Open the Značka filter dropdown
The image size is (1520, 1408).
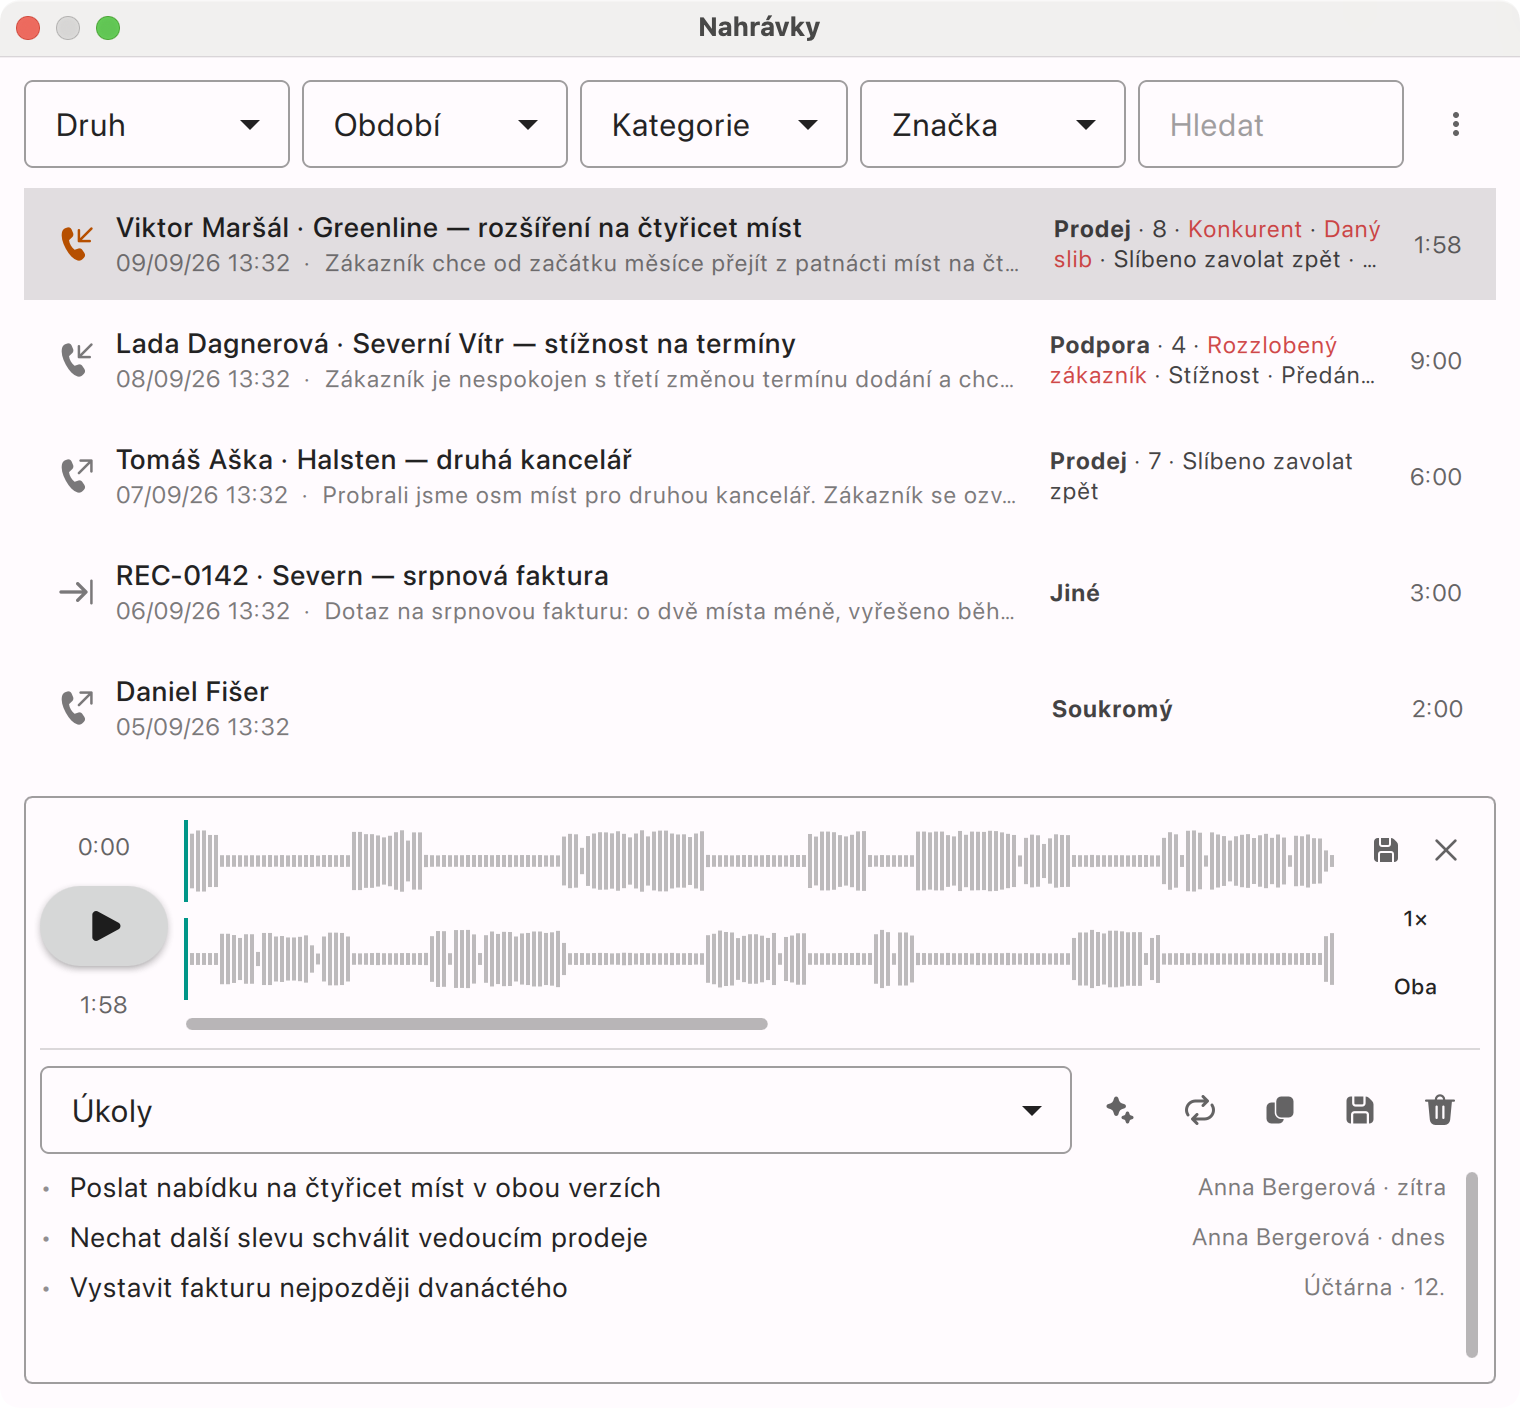(993, 124)
